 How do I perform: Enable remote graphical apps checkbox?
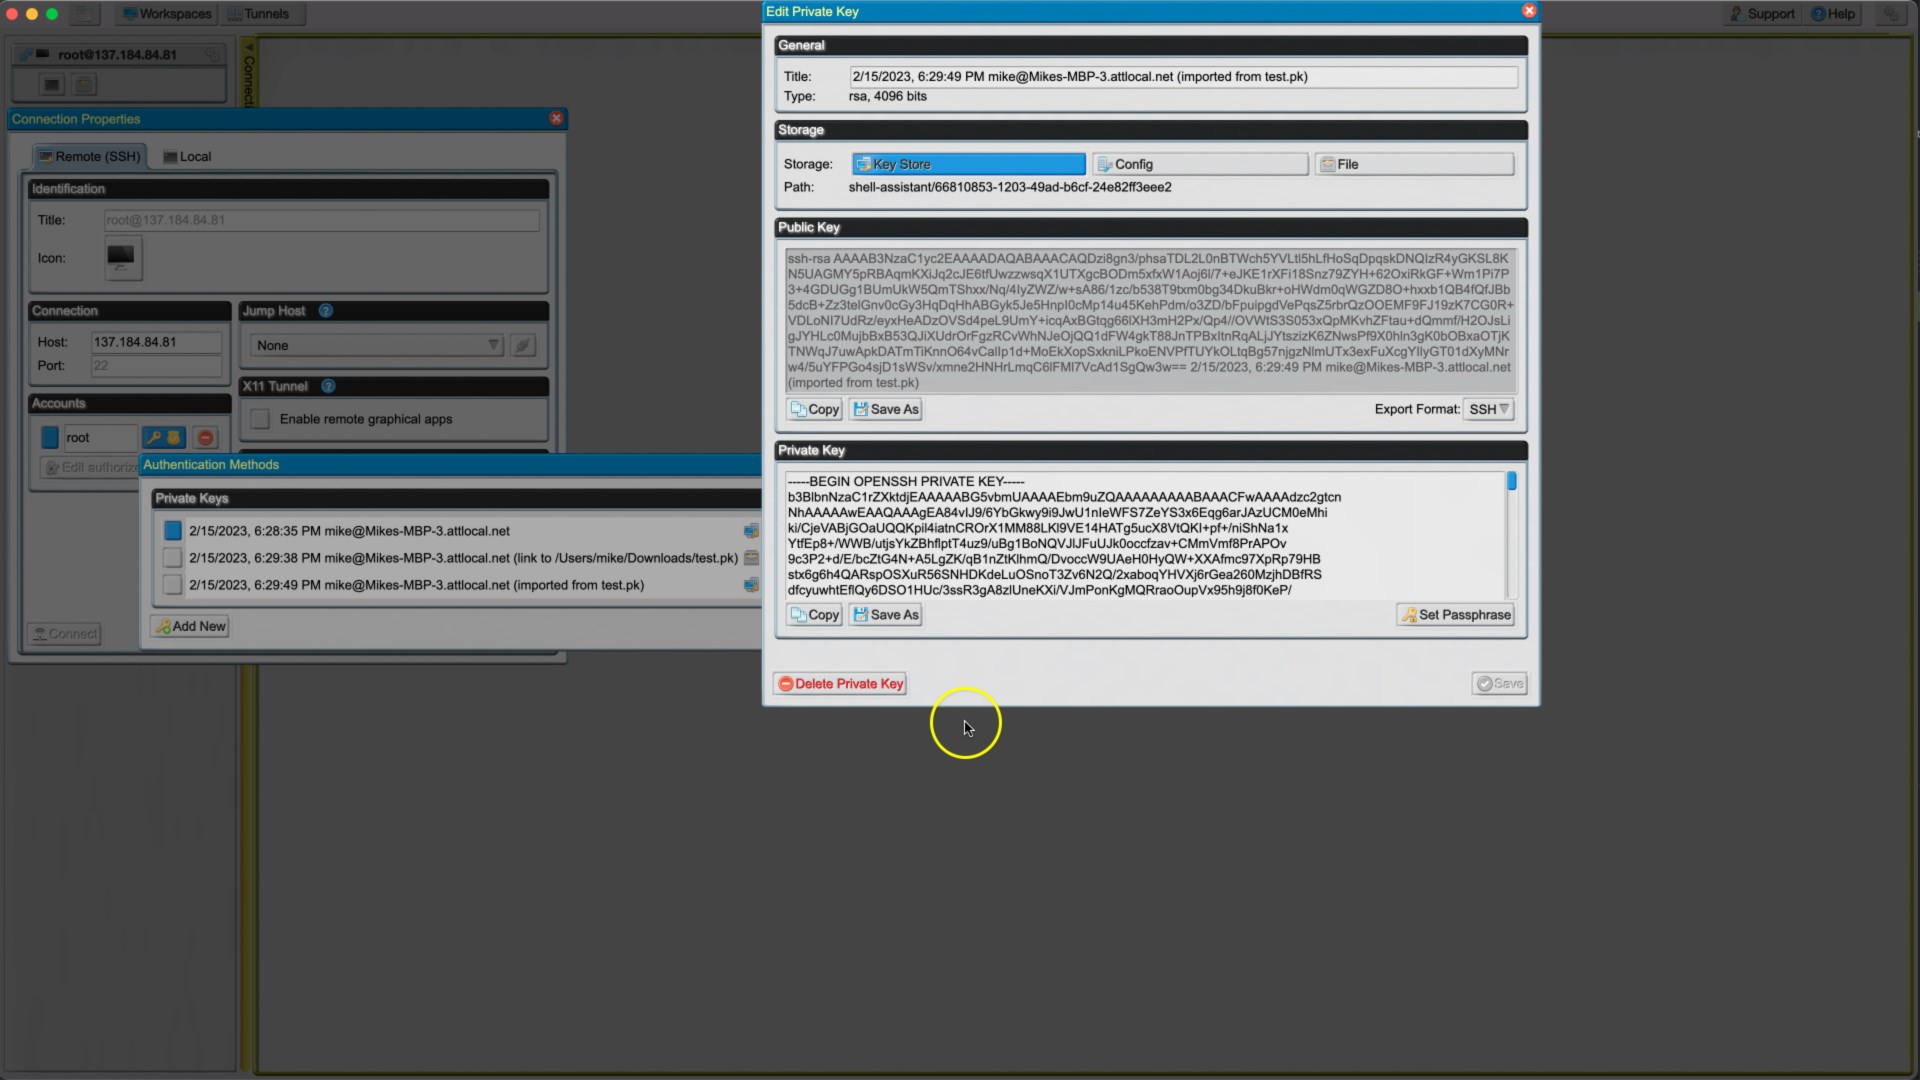coord(260,419)
